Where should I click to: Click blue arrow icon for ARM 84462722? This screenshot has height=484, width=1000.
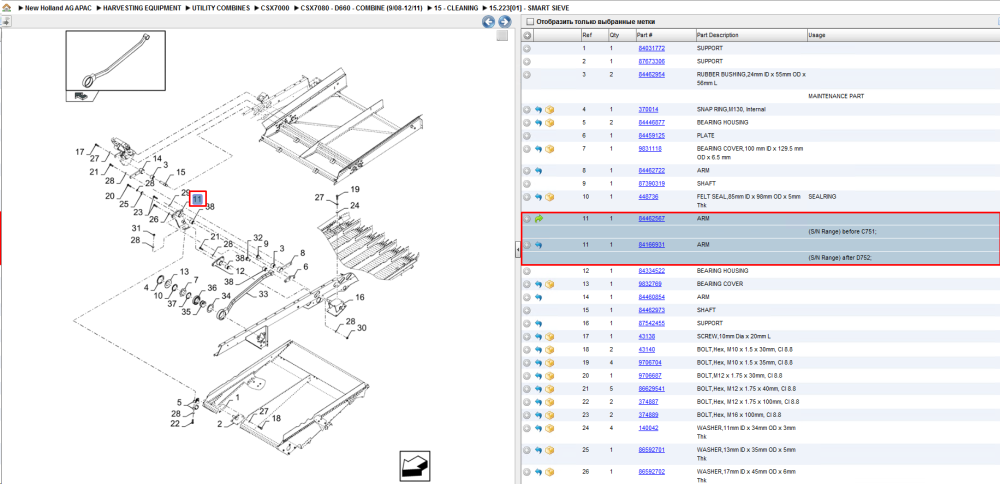coord(538,171)
